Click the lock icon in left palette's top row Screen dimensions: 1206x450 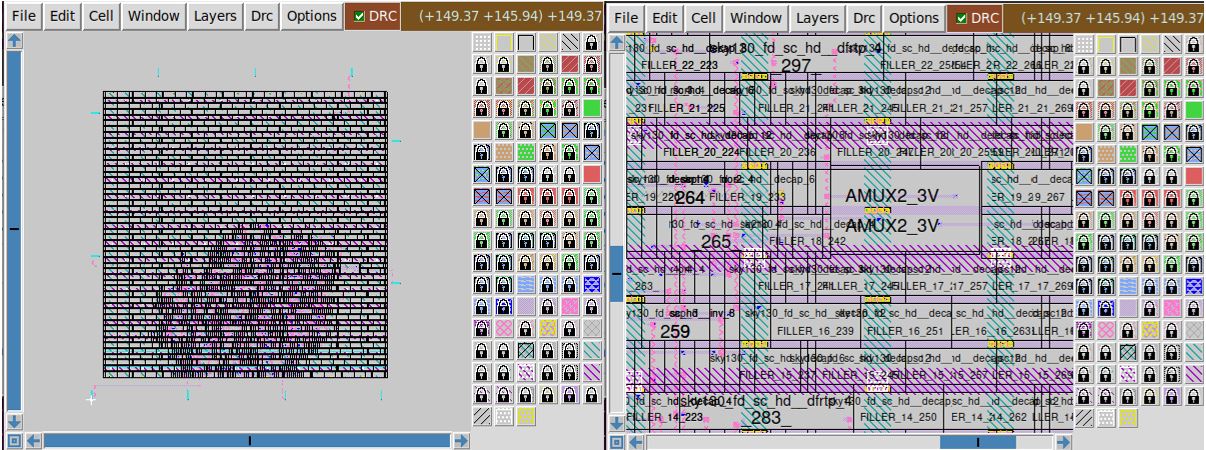[591, 42]
